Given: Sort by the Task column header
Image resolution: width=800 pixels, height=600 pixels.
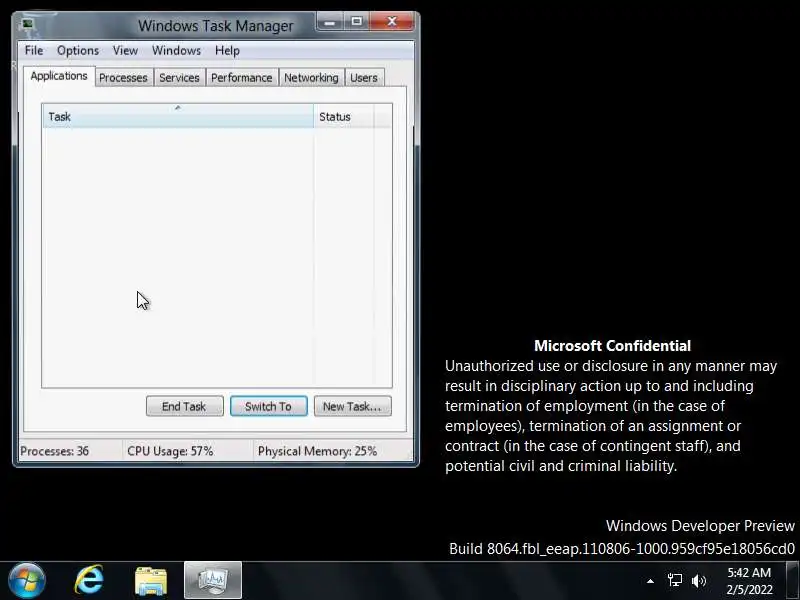Looking at the screenshot, I should [178, 116].
